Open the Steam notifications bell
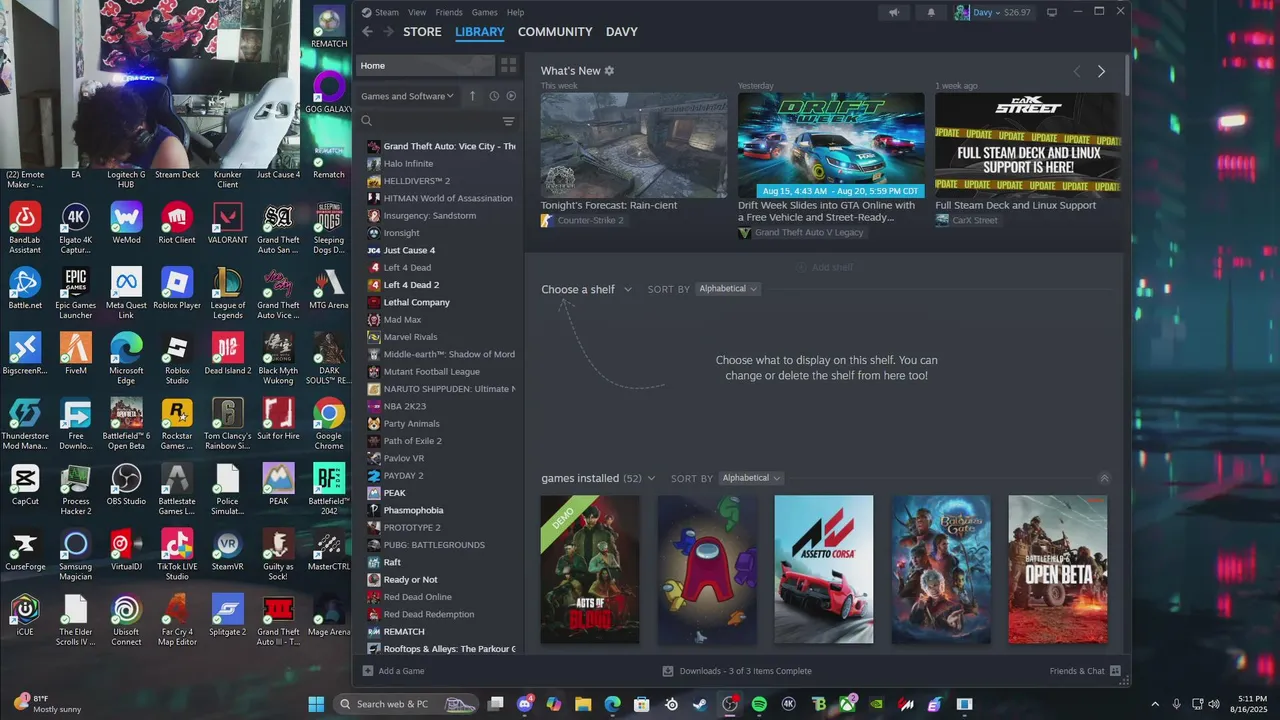The width and height of the screenshot is (1280, 720). (931, 12)
